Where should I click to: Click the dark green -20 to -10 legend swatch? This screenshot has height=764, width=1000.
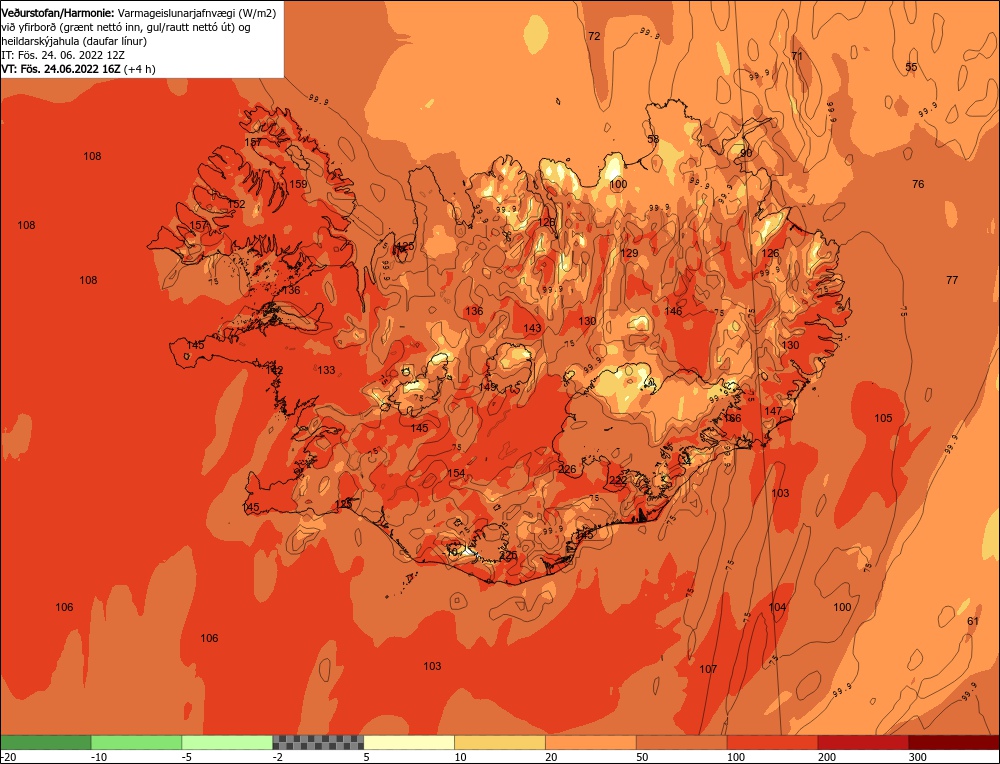[46, 742]
